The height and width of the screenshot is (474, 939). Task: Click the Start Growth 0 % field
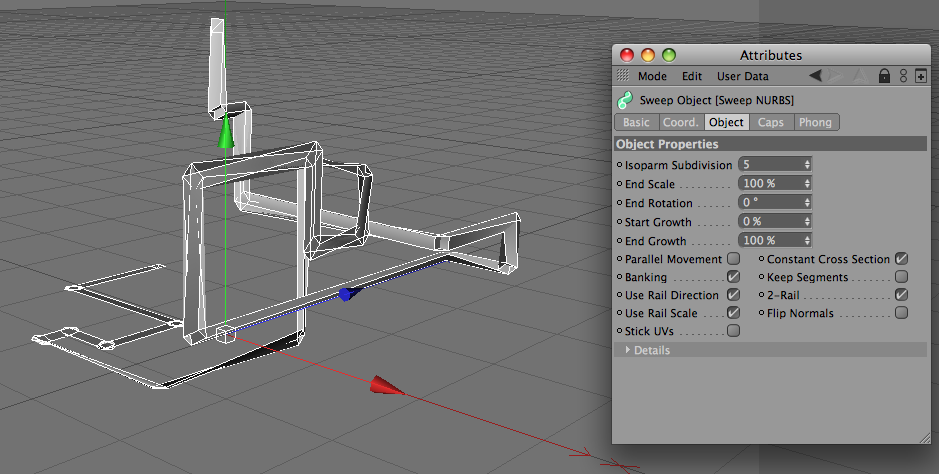coord(771,221)
